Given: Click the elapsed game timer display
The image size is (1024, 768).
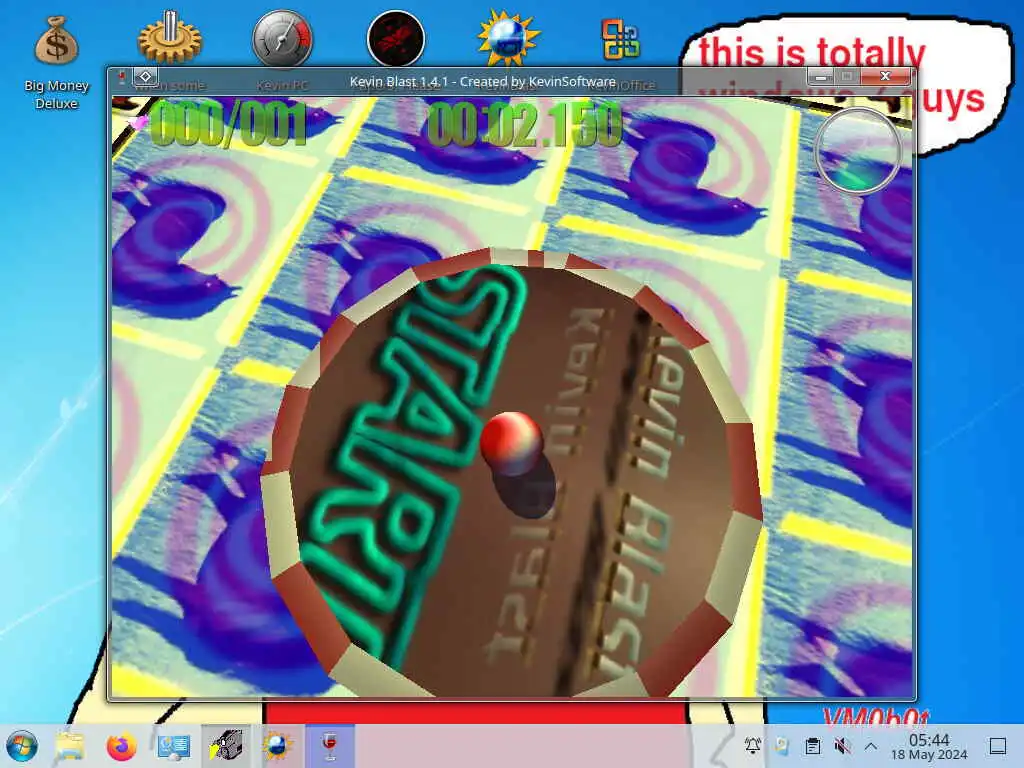Looking at the screenshot, I should pos(525,123).
